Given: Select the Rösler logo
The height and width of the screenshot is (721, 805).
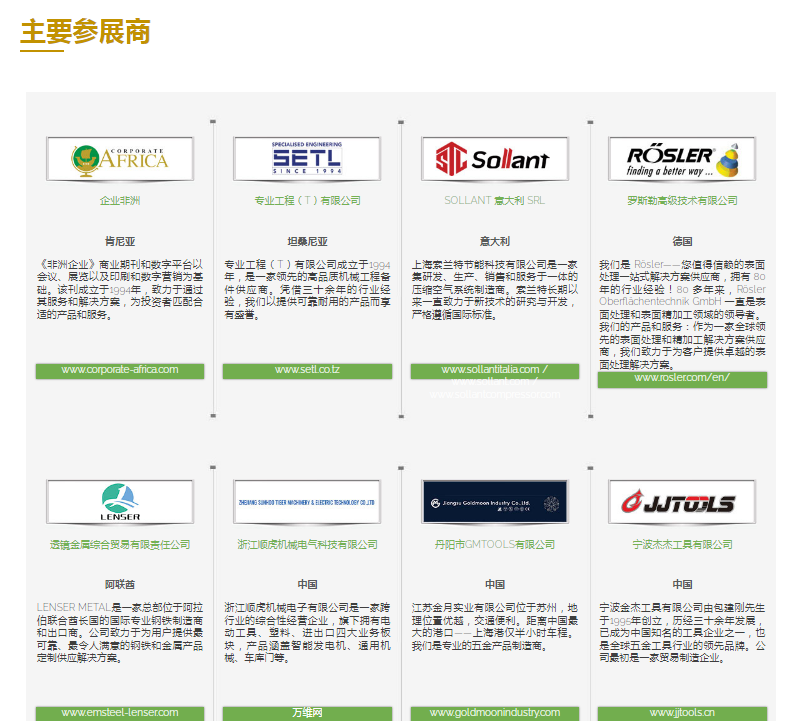Looking at the screenshot, I should point(682,159).
